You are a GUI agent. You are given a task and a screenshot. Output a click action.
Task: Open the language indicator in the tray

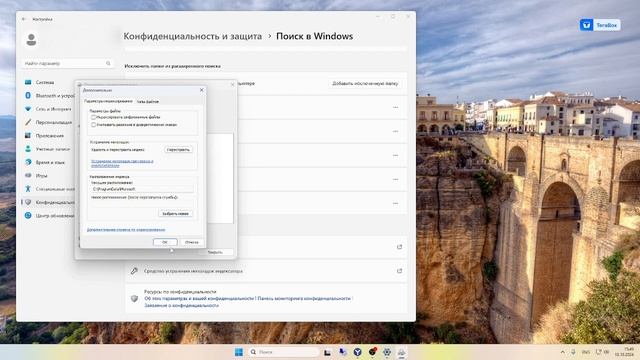coord(586,352)
